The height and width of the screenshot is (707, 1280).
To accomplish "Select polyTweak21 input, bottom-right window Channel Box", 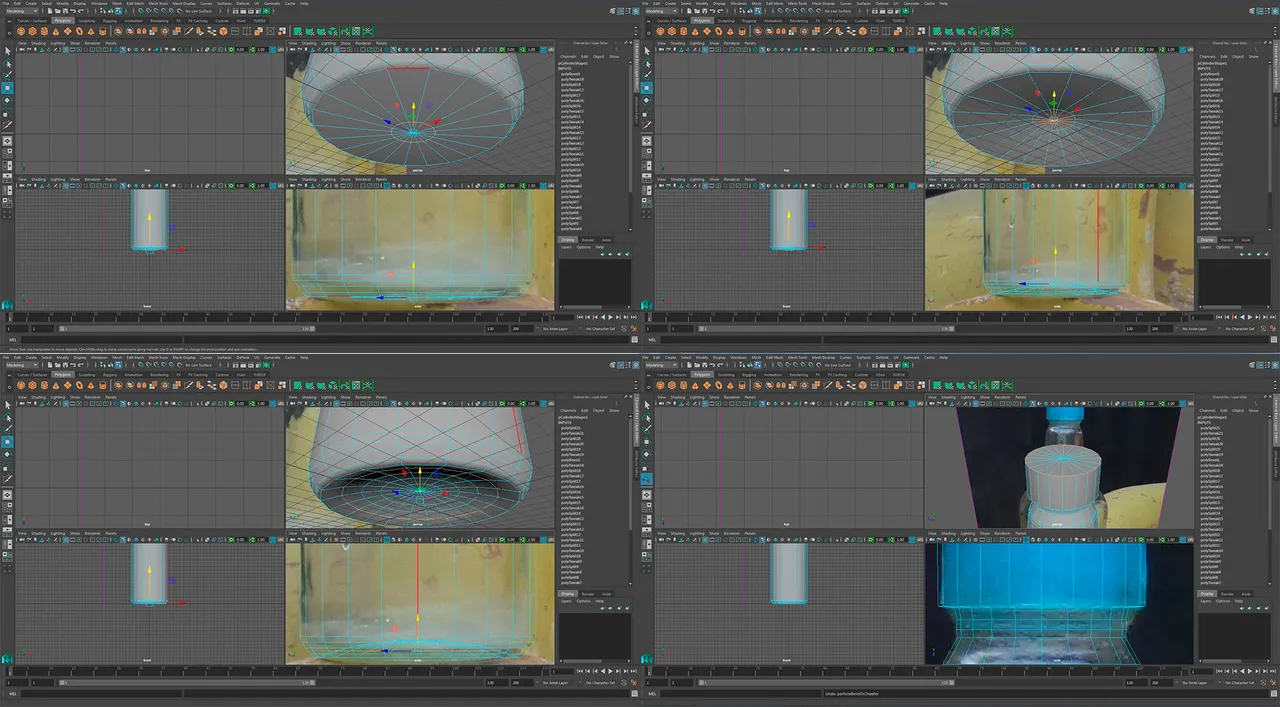I will tap(1212, 434).
